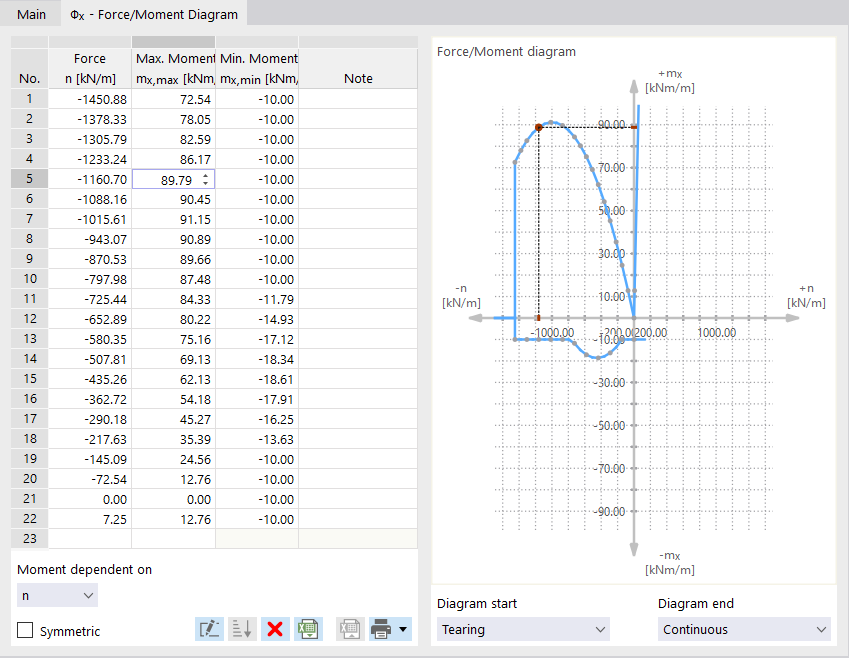Viewport: 849px width, 658px height.
Task: Select max moment cell 62.13
Action: [173, 380]
